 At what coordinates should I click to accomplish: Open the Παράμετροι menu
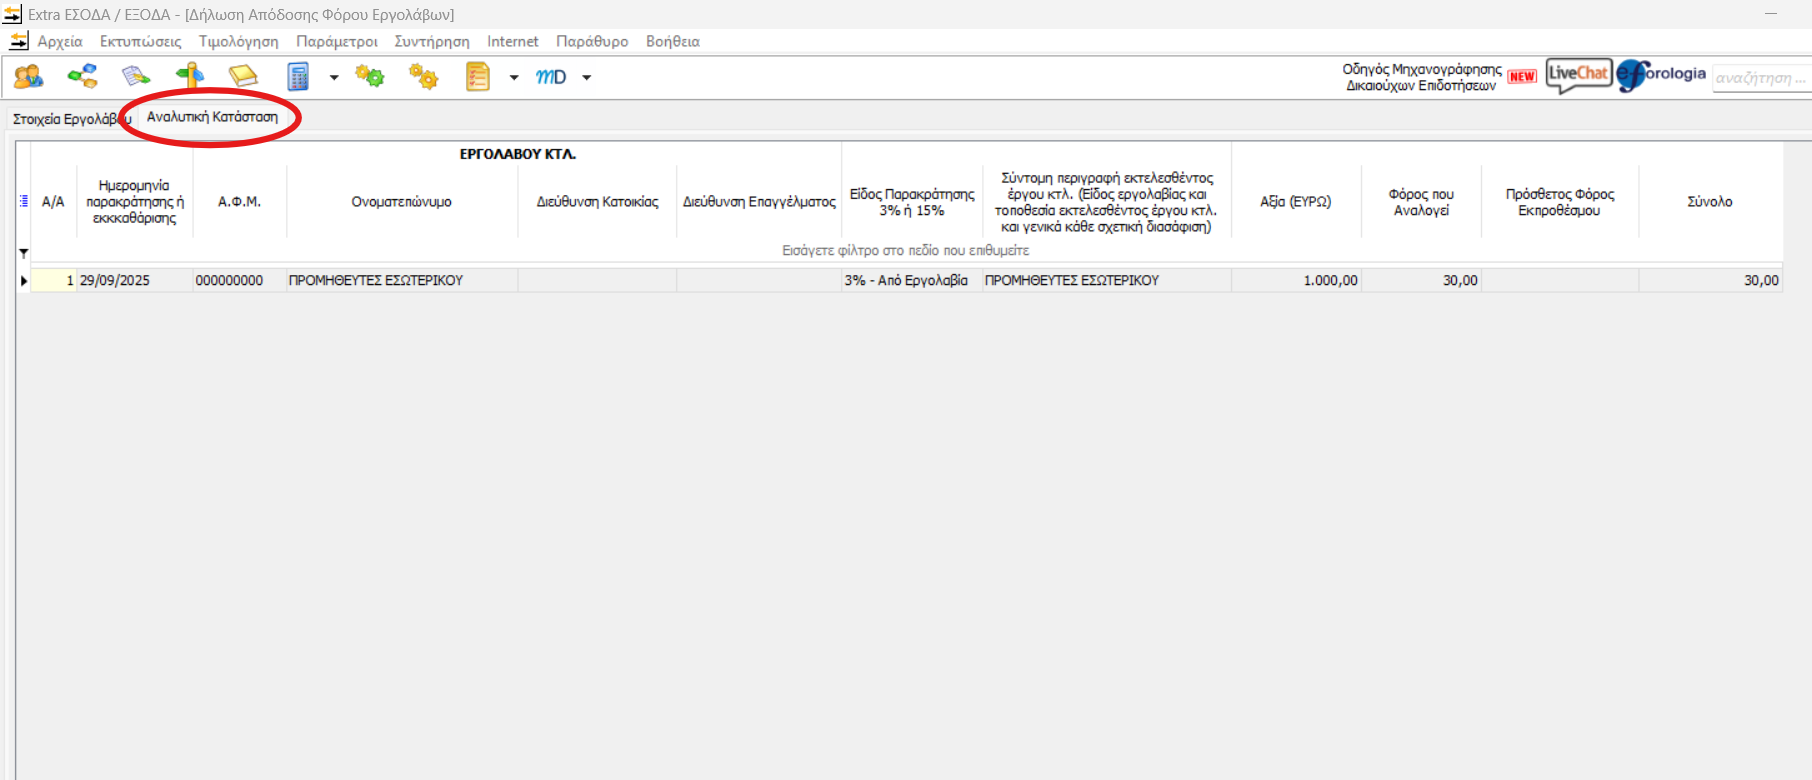[336, 41]
